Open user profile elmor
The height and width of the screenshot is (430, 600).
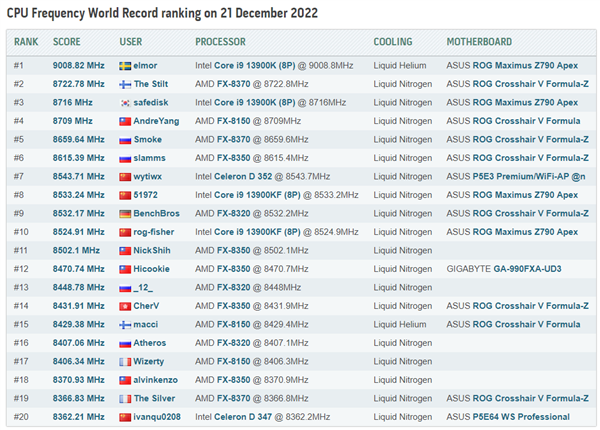click(145, 65)
